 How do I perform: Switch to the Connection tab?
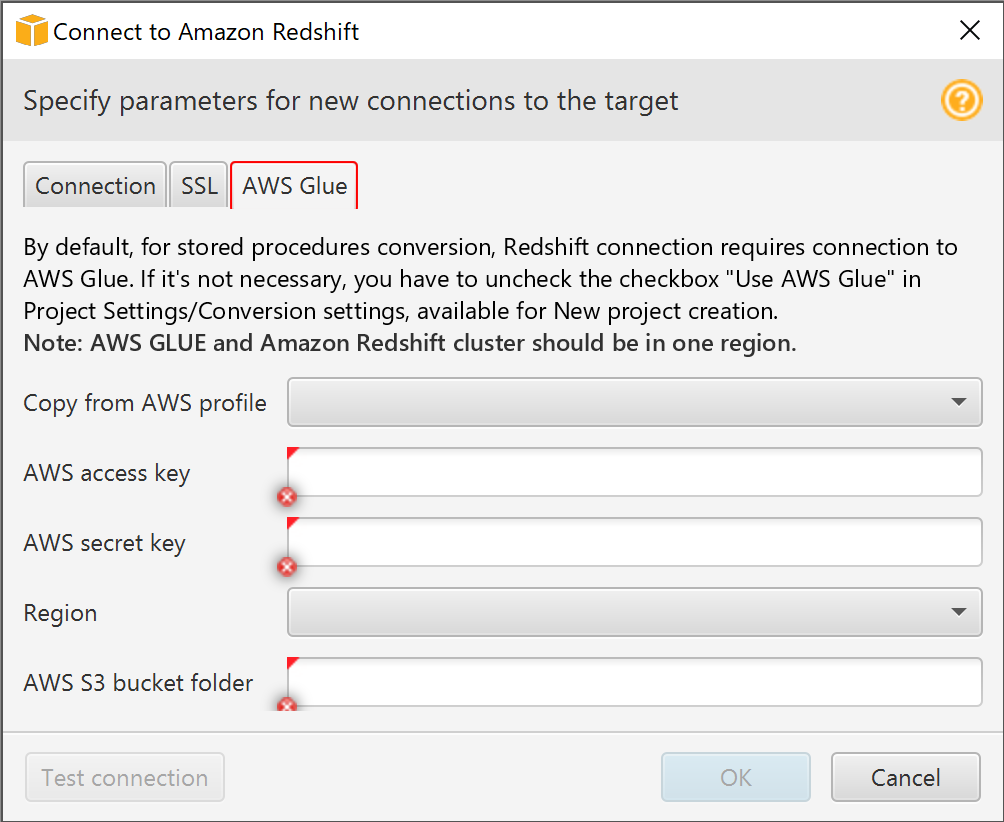pyautogui.click(x=95, y=186)
